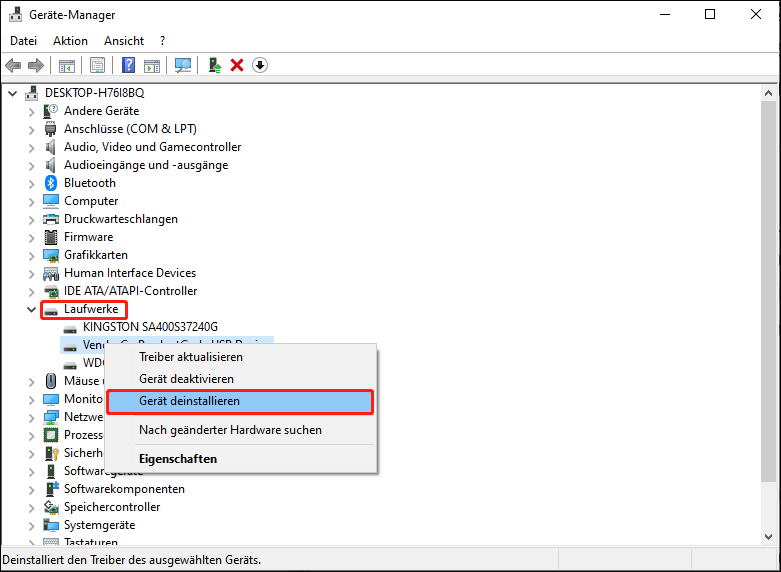The width and height of the screenshot is (781, 572).
Task: Click the Forward arrow toolbar icon
Action: (36, 65)
